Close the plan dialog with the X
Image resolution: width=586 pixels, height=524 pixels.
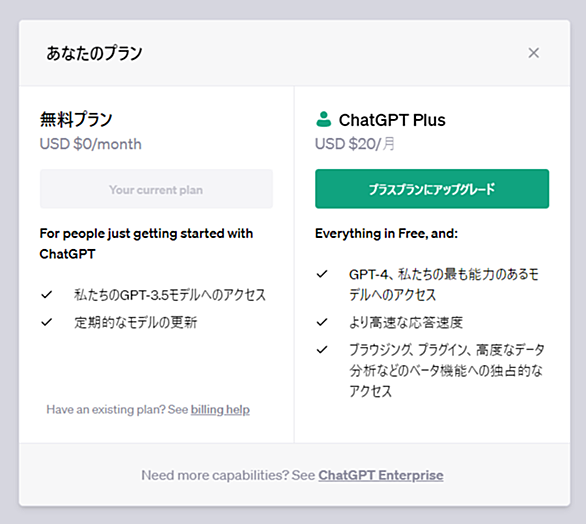pyautogui.click(x=533, y=53)
